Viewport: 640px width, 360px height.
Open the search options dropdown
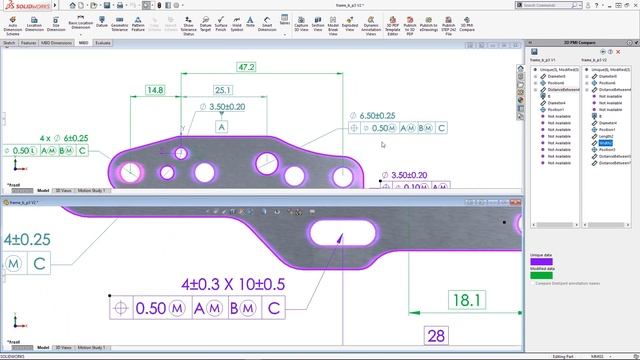580,5
